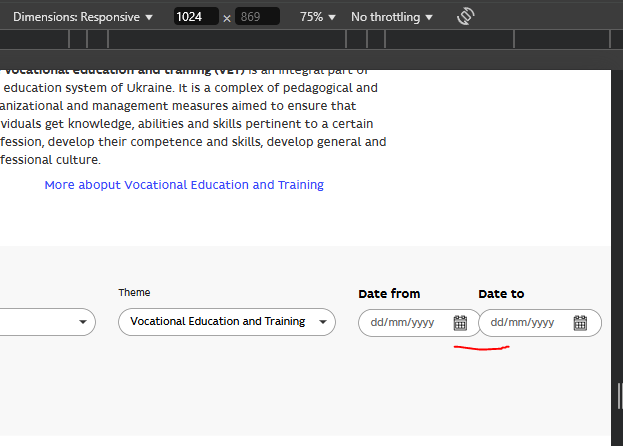
Task: Click the Date to label
Action: tap(501, 294)
